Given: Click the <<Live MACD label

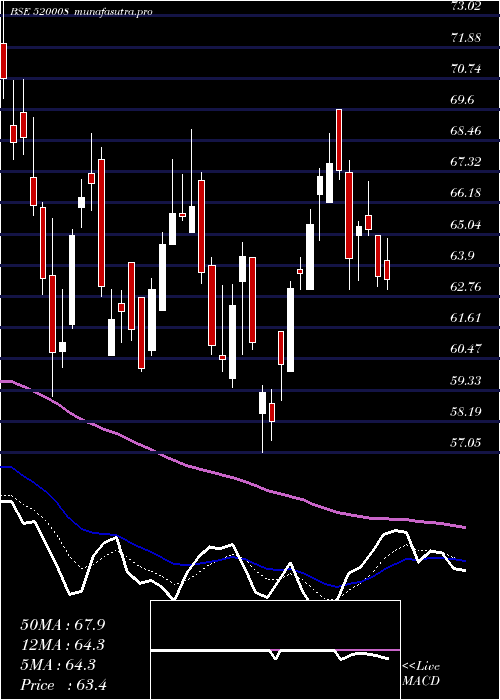Looking at the screenshot, I should click(x=421, y=674).
